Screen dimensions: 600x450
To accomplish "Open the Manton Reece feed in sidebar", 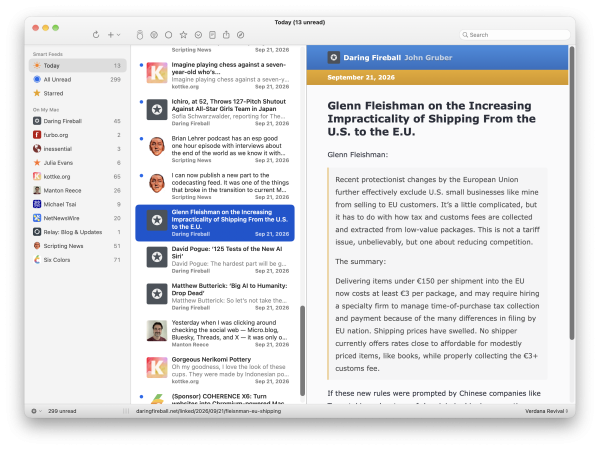I will pos(78,190).
